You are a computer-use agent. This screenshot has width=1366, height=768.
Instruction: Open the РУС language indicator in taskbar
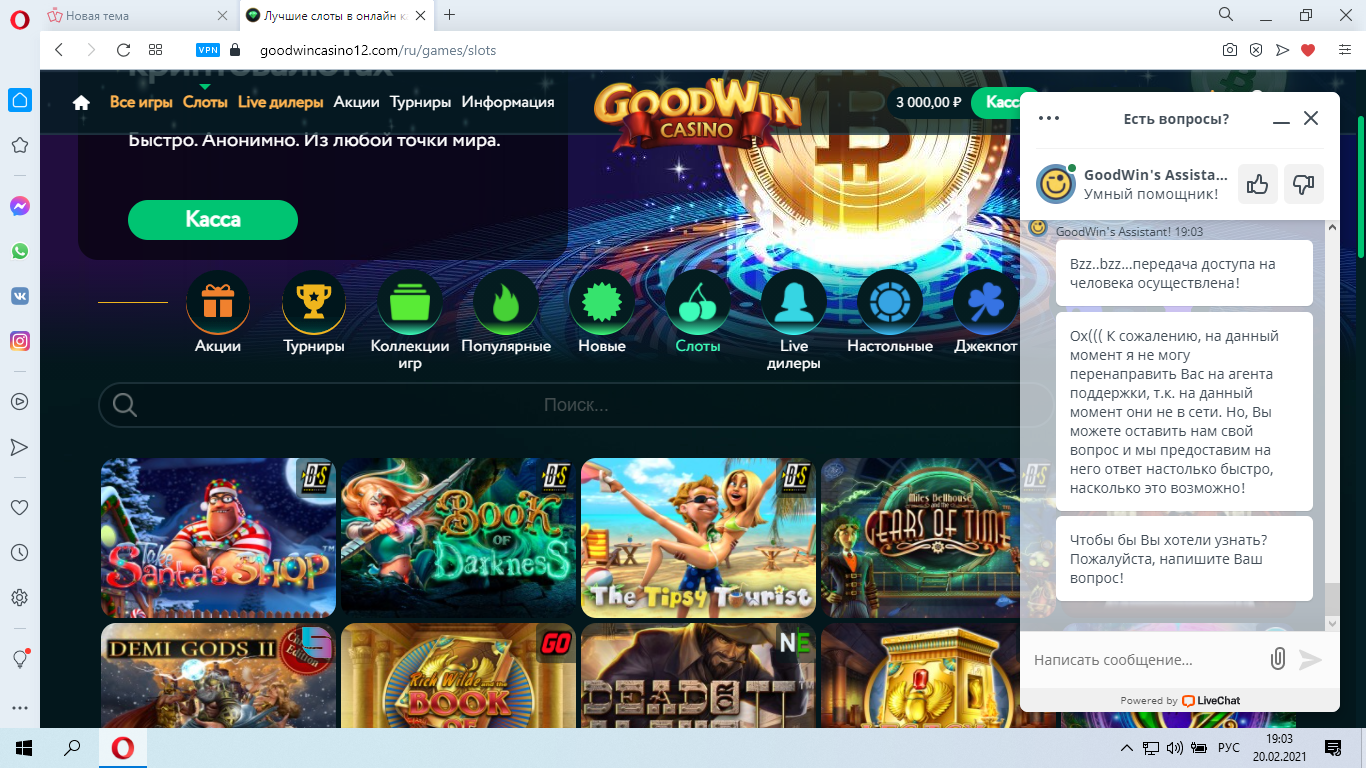coord(1228,747)
